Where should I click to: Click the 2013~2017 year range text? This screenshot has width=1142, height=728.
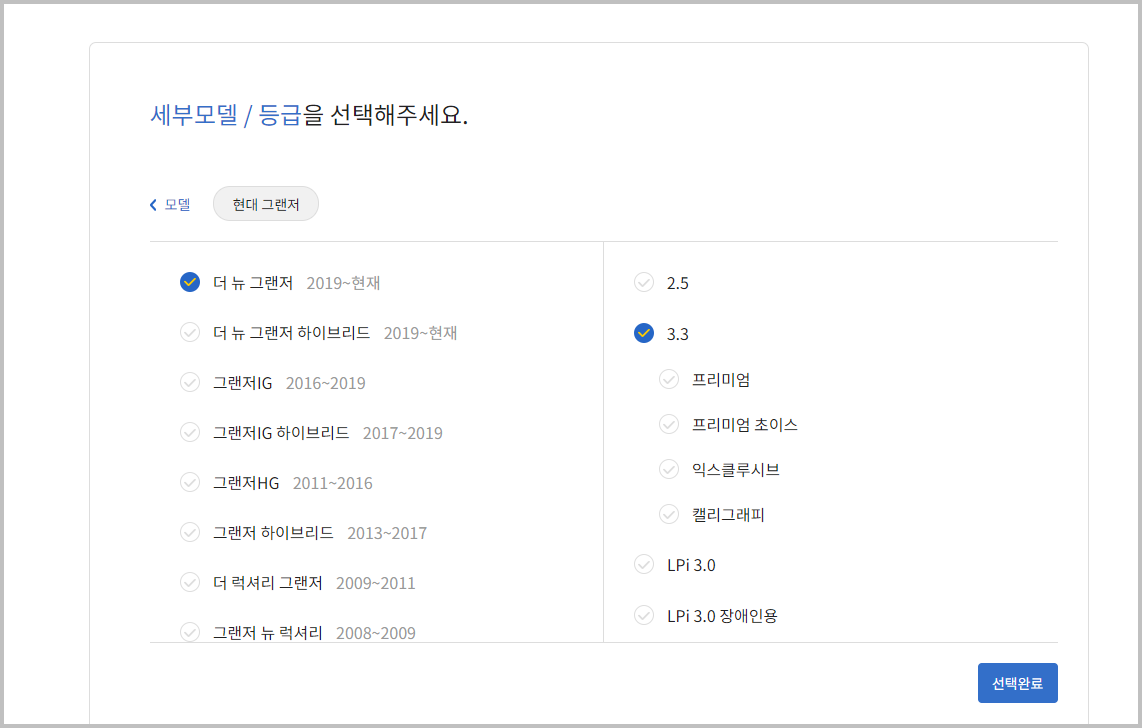click(x=387, y=534)
